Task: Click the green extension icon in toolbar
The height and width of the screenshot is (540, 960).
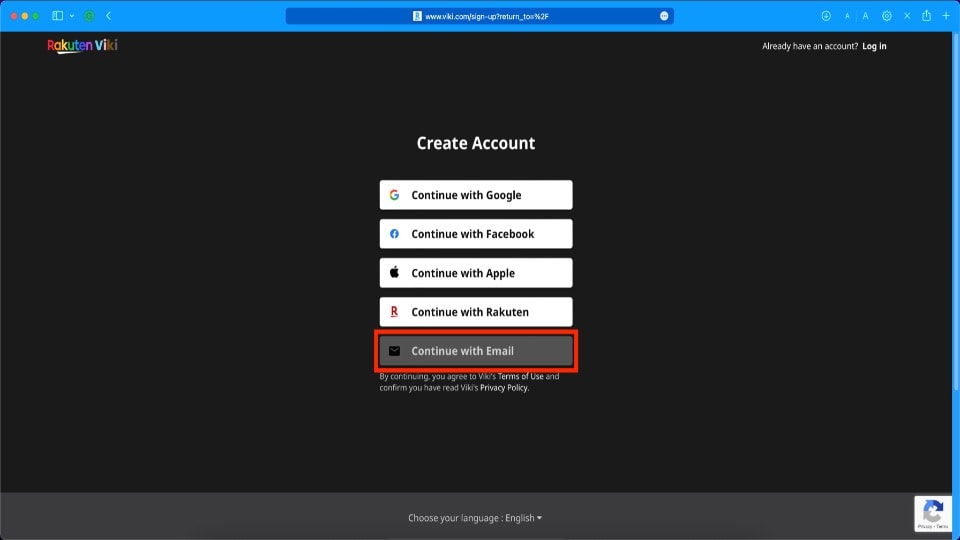Action: (89, 16)
